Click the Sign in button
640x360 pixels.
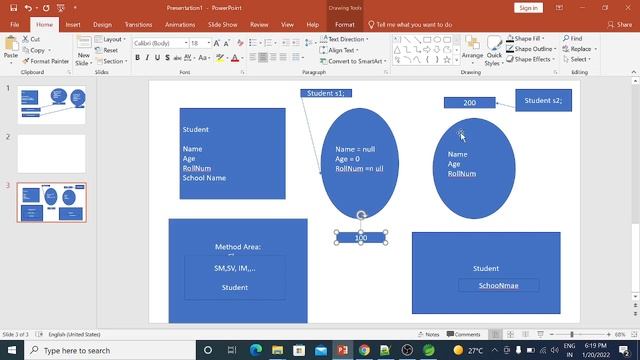coord(528,8)
